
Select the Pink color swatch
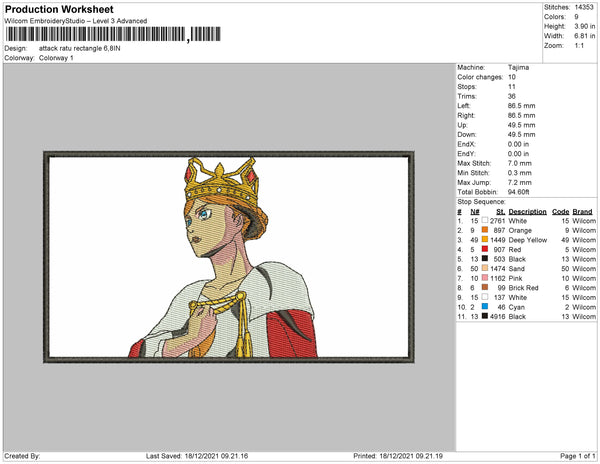485,278
